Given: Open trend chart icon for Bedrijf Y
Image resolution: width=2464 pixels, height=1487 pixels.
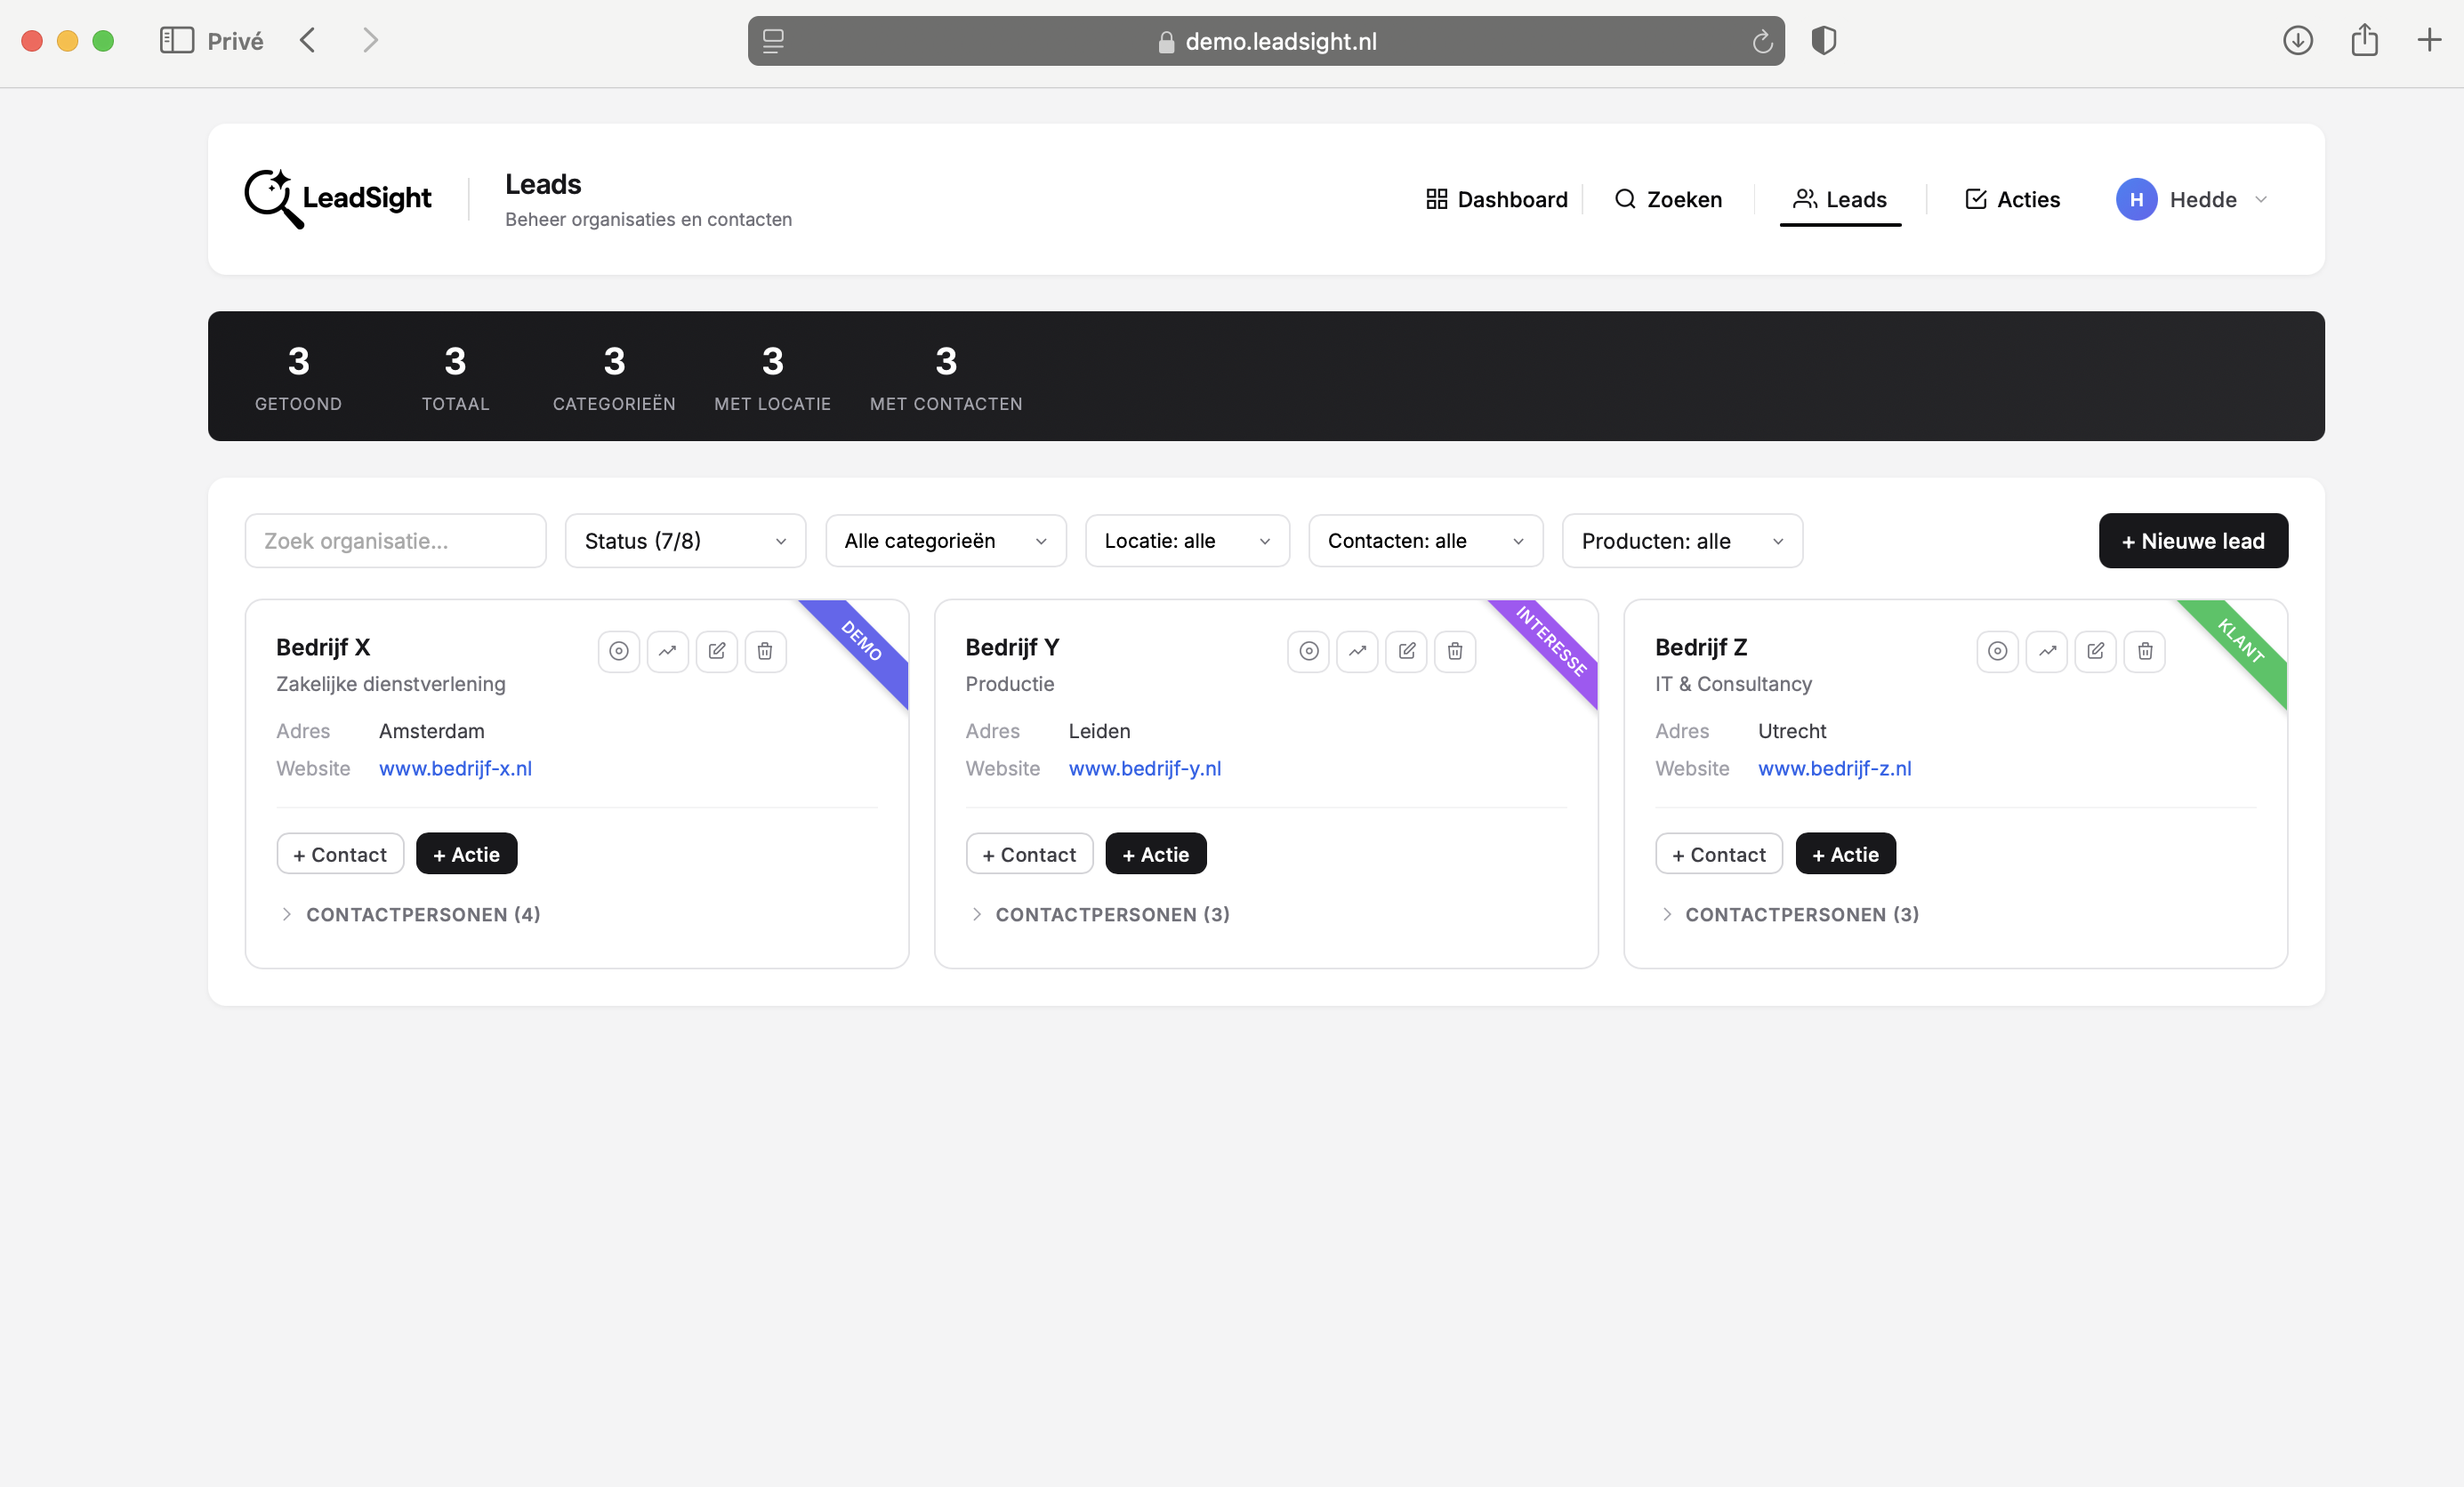Looking at the screenshot, I should [x=1357, y=651].
